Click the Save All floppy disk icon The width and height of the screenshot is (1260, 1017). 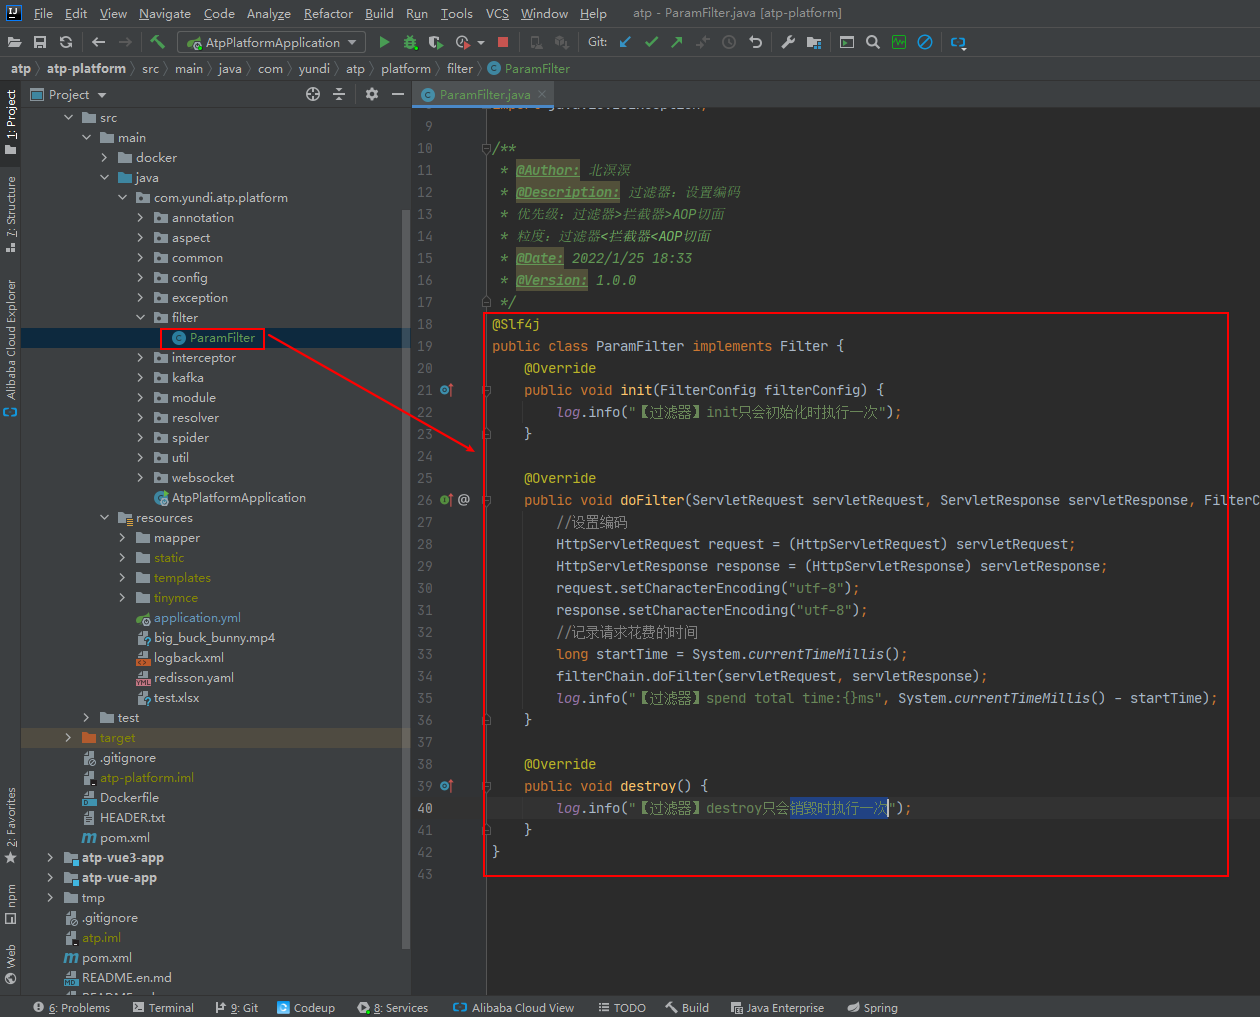click(40, 42)
